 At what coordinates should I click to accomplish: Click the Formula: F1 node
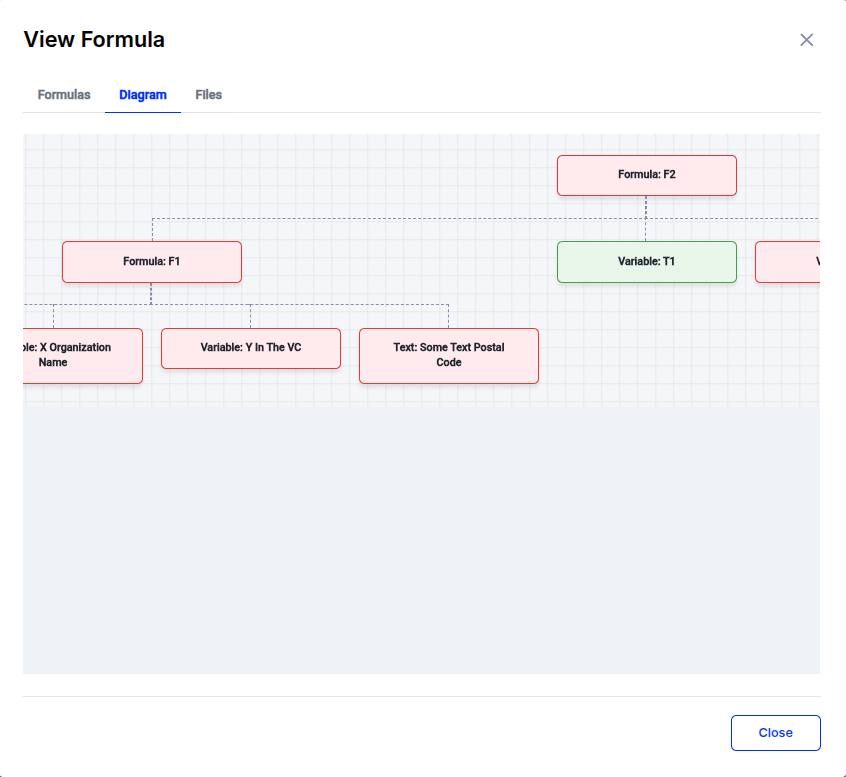(152, 262)
